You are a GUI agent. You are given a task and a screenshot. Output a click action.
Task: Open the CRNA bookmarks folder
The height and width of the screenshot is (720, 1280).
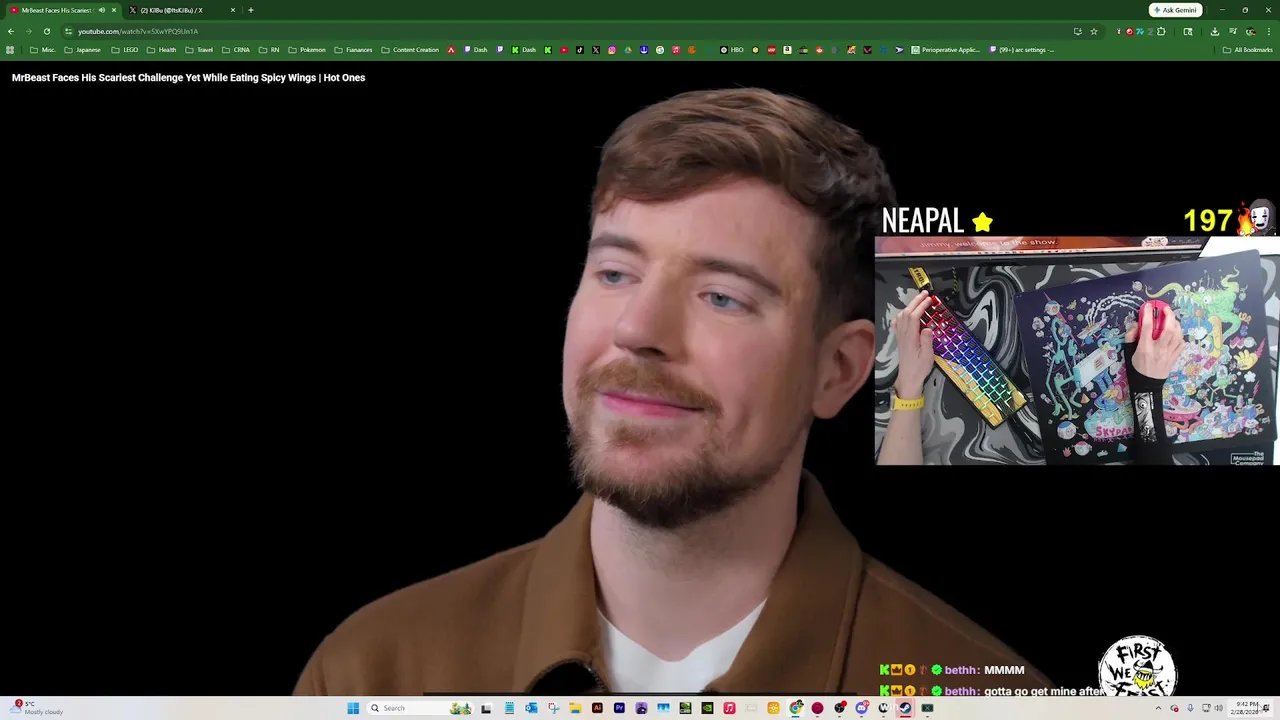(x=236, y=50)
